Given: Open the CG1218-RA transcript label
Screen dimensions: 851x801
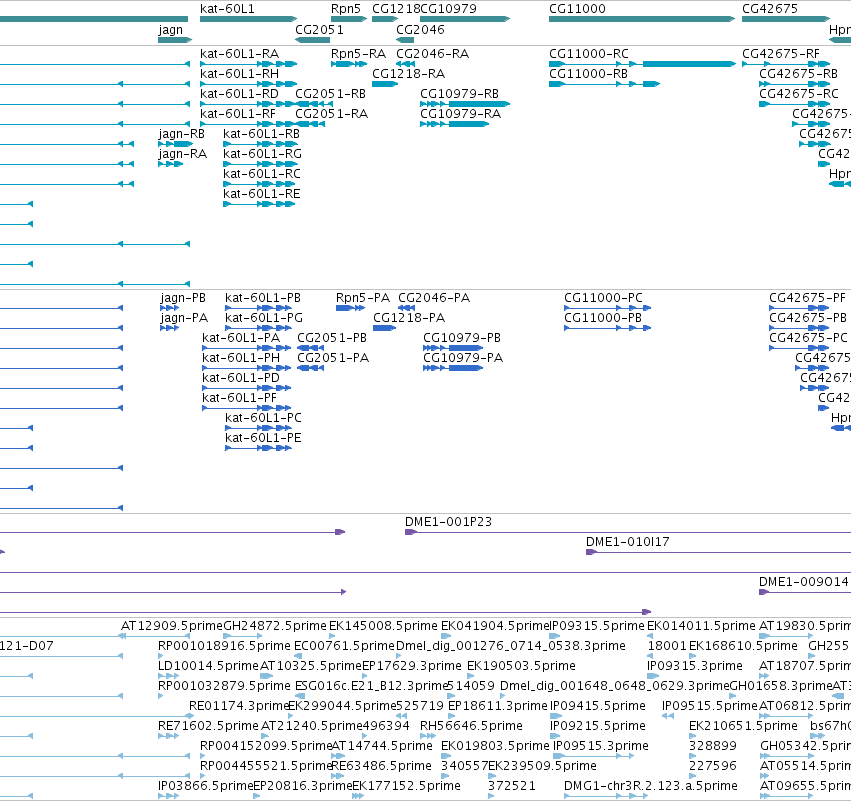Looking at the screenshot, I should (x=408, y=74).
